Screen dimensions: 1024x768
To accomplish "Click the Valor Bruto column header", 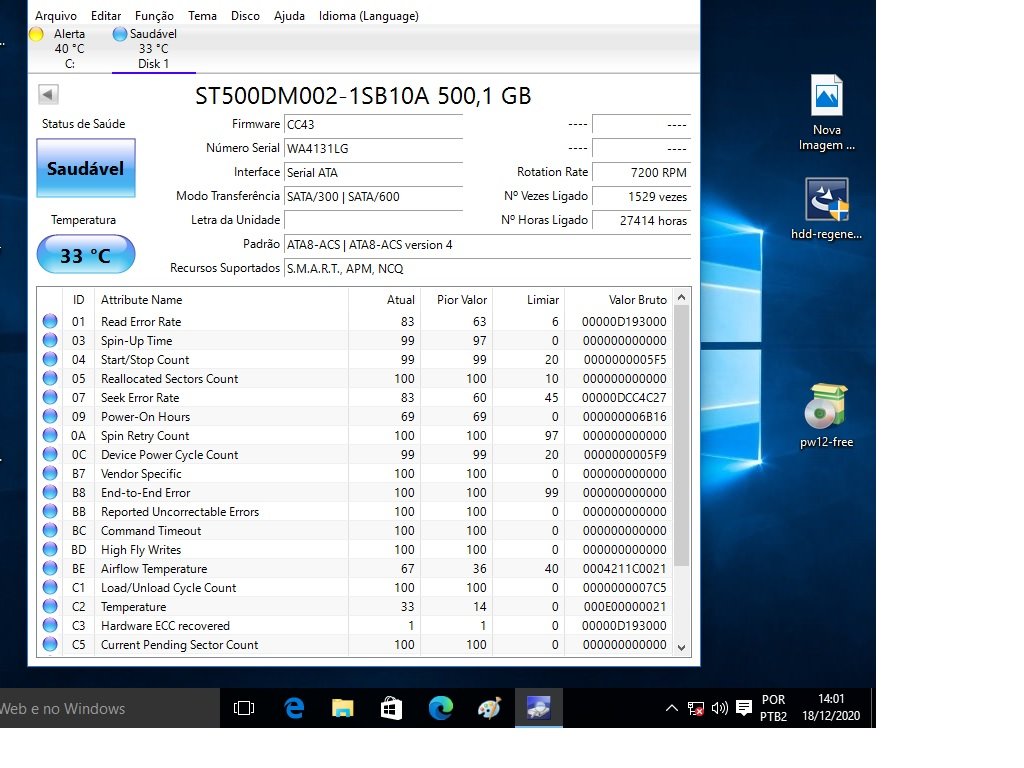I will (x=637, y=300).
